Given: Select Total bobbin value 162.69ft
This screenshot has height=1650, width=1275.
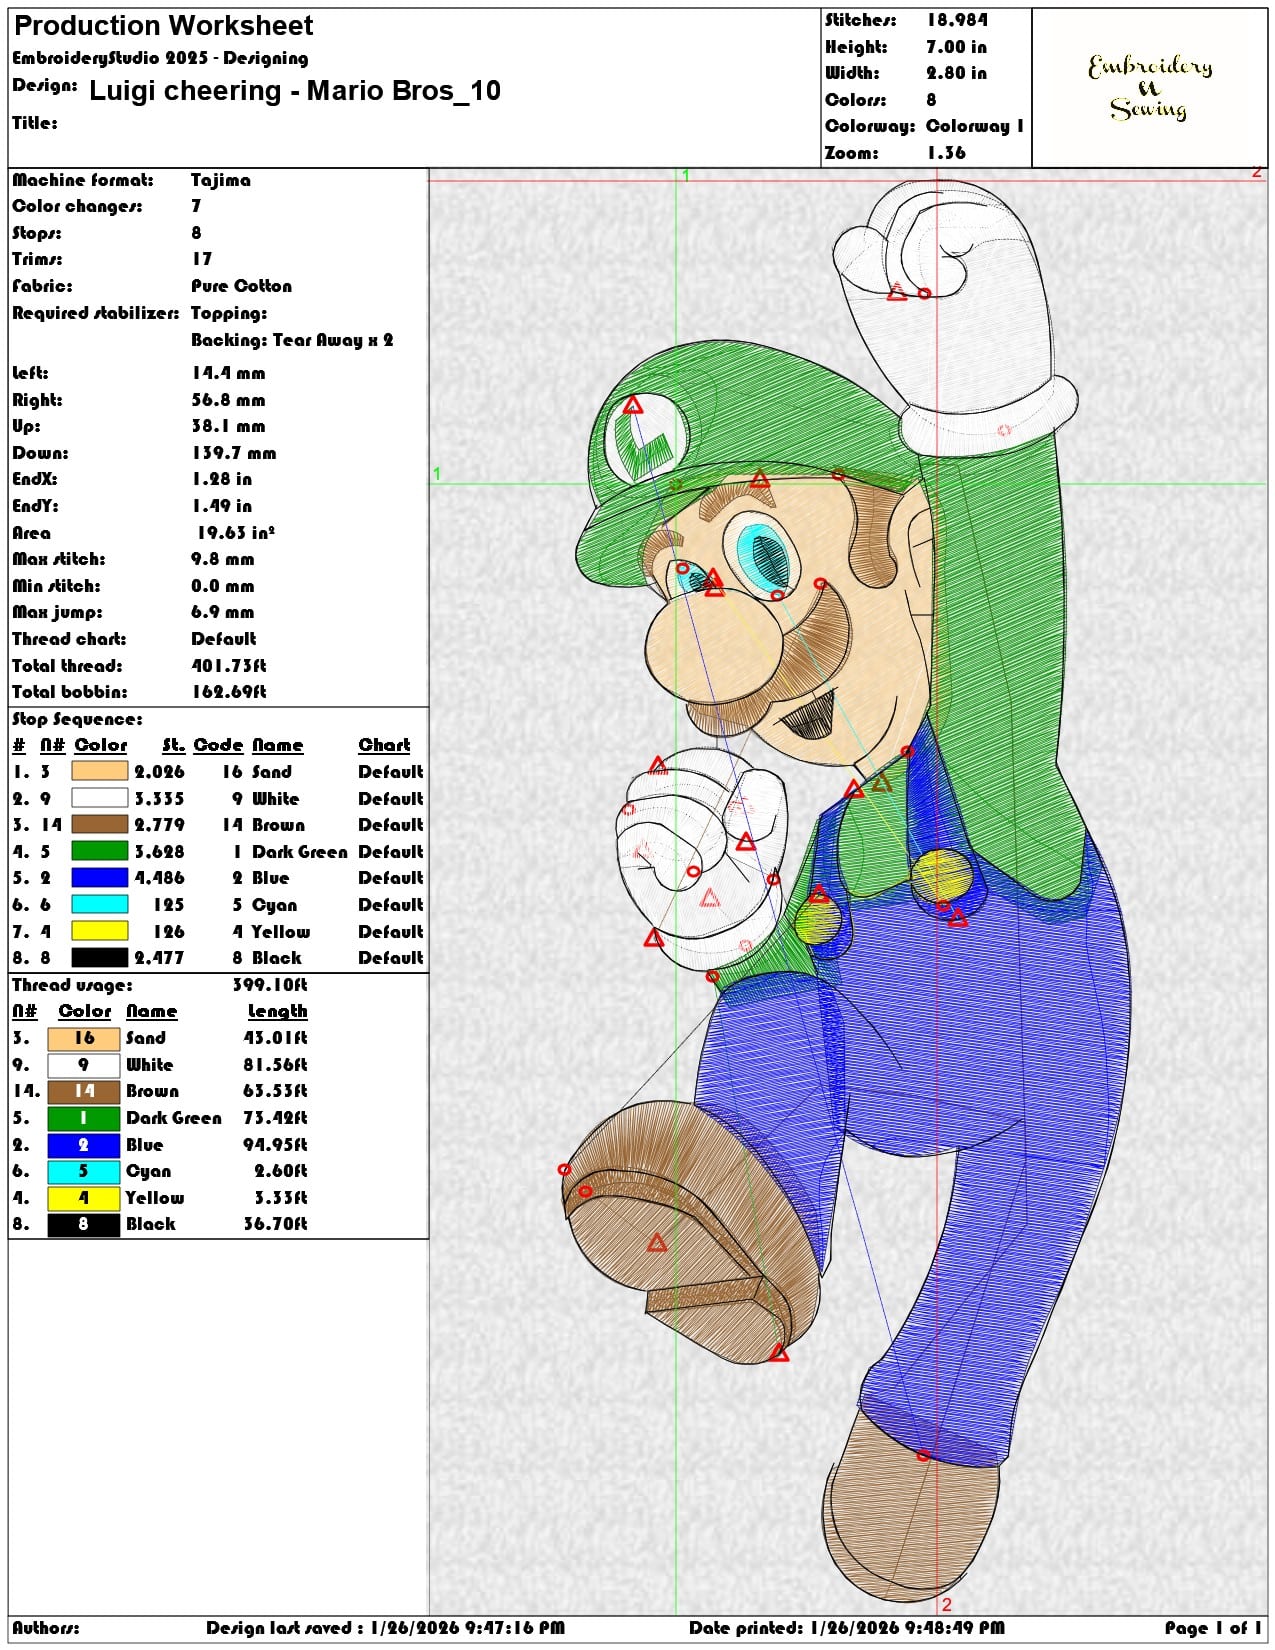Looking at the screenshot, I should [229, 692].
